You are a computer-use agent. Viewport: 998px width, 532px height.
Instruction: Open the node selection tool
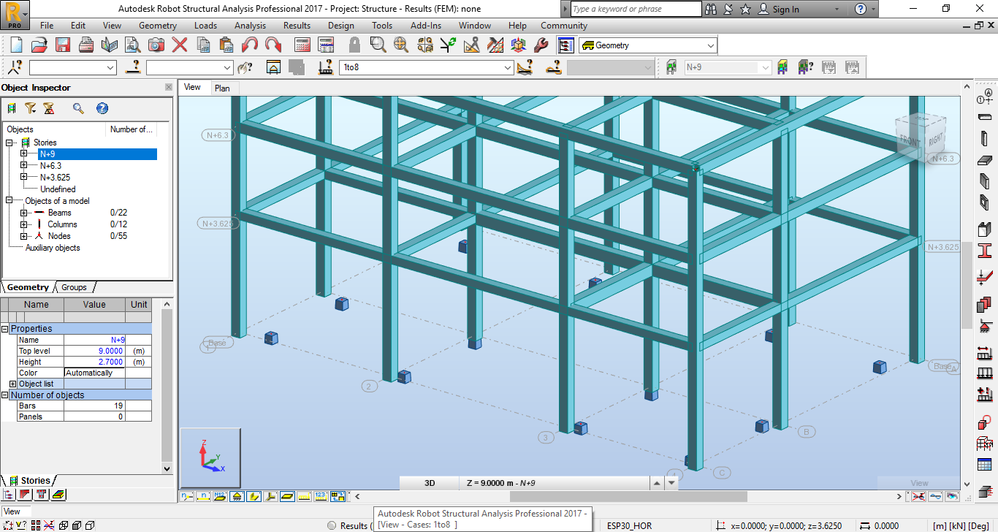click(x=15, y=67)
